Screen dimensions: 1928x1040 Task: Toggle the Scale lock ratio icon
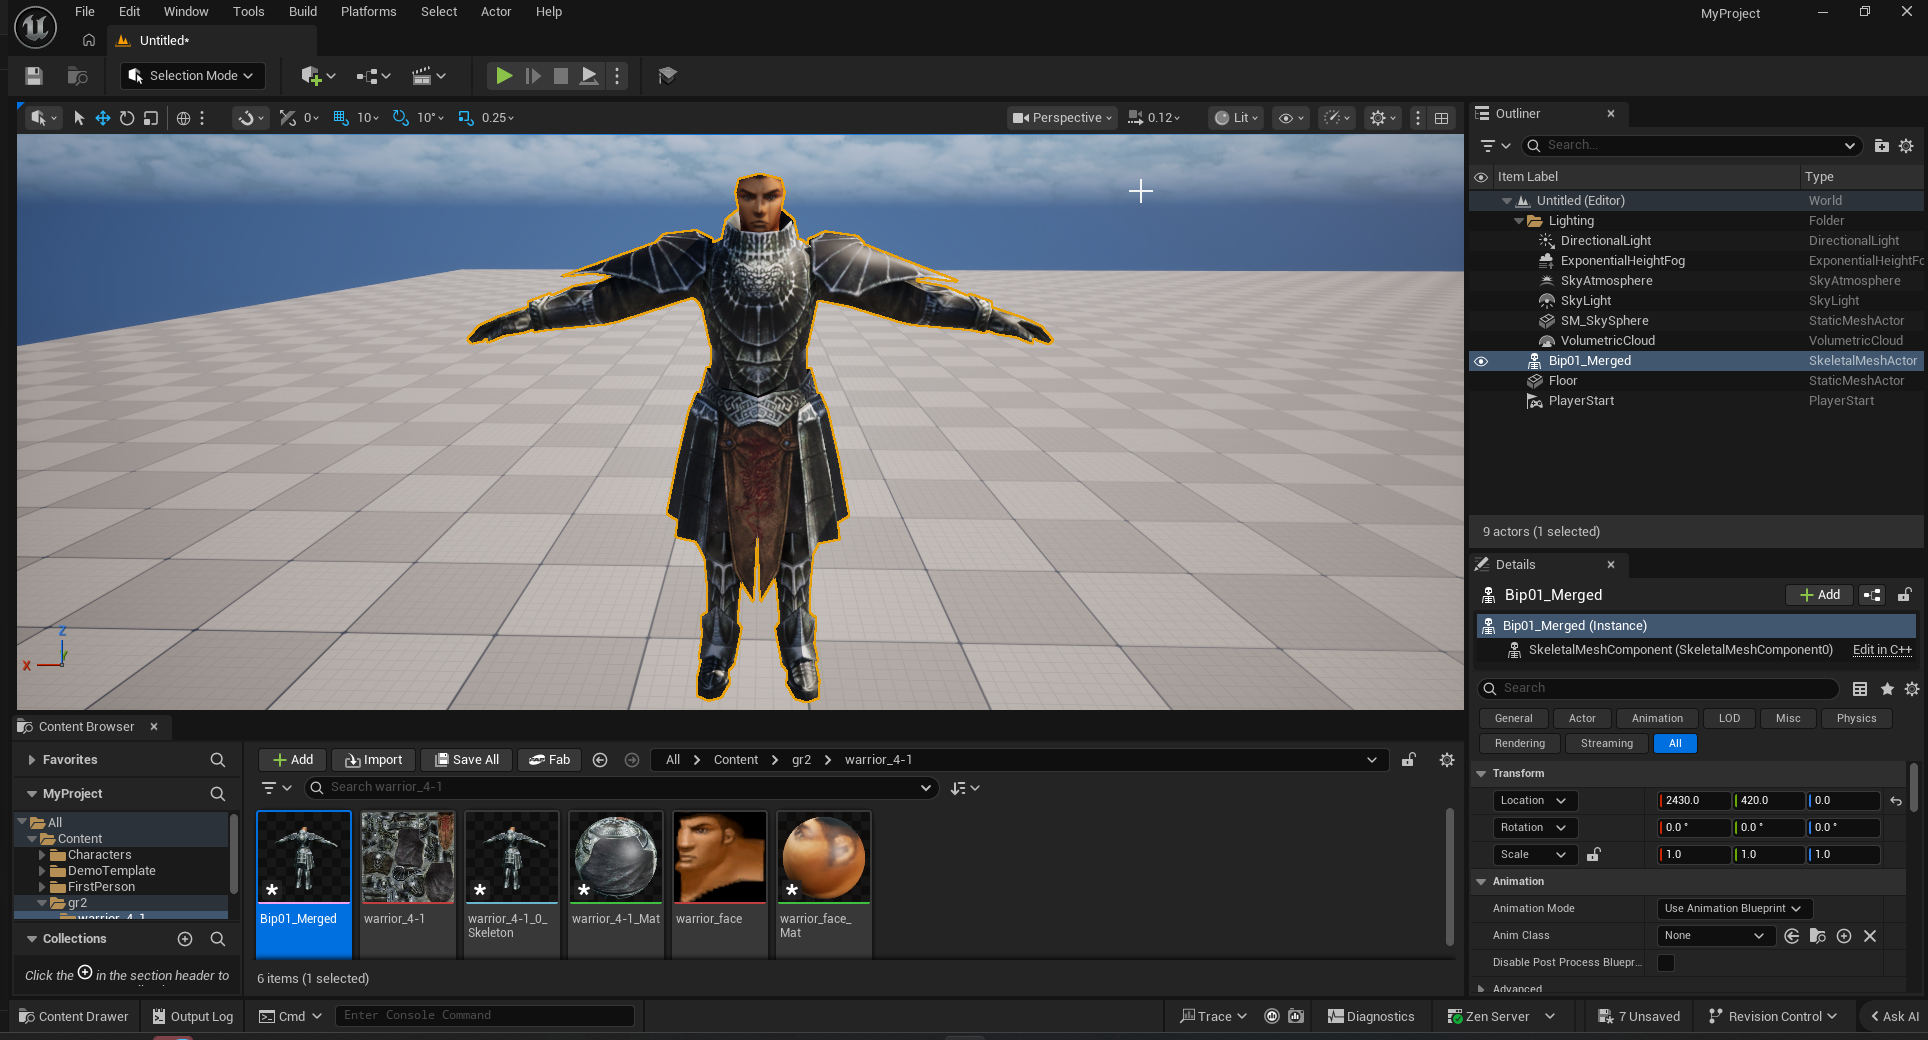pos(1594,855)
